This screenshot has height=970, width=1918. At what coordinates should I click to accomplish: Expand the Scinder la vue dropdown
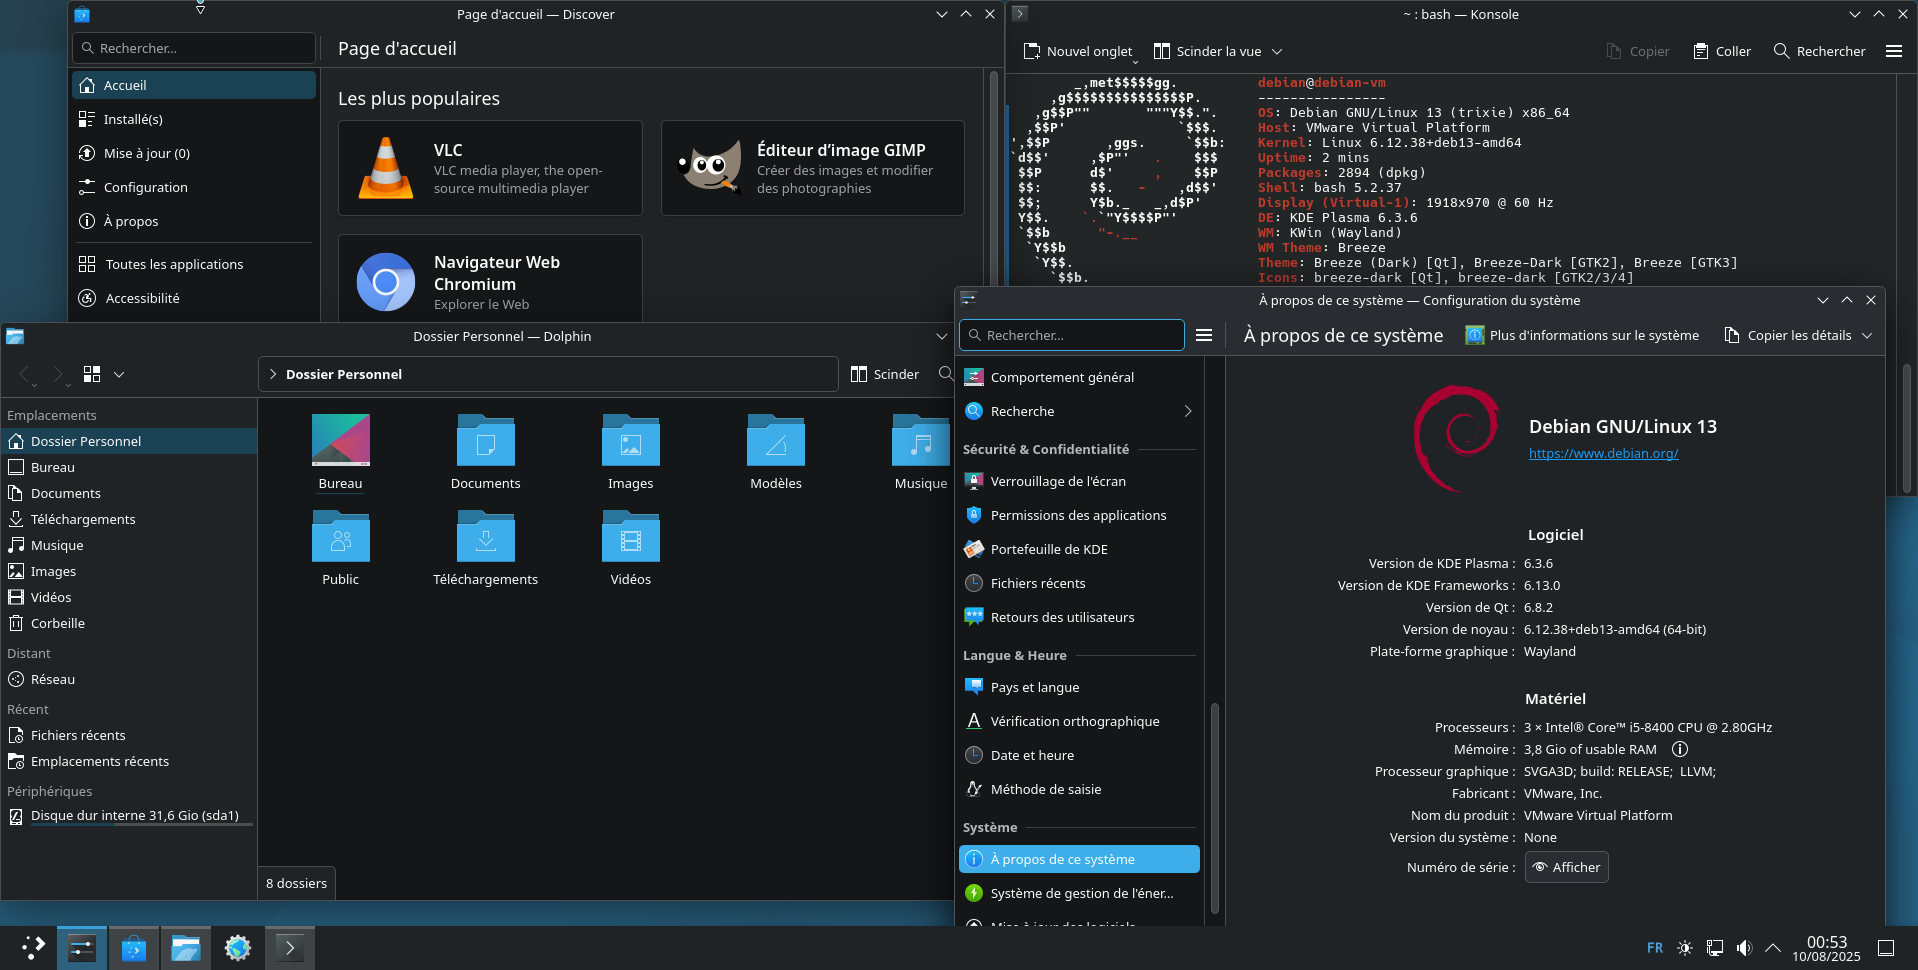point(1277,52)
